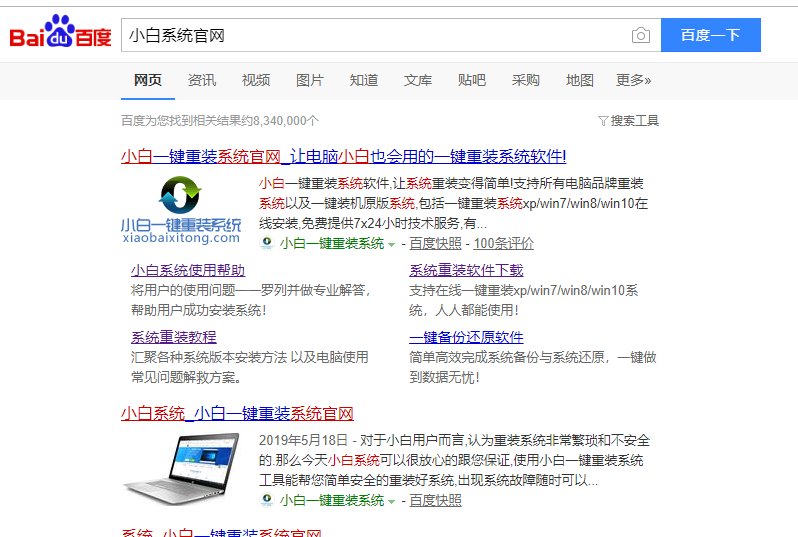Open the 知道 tab
This screenshot has width=798, height=537.
pyautogui.click(x=363, y=80)
